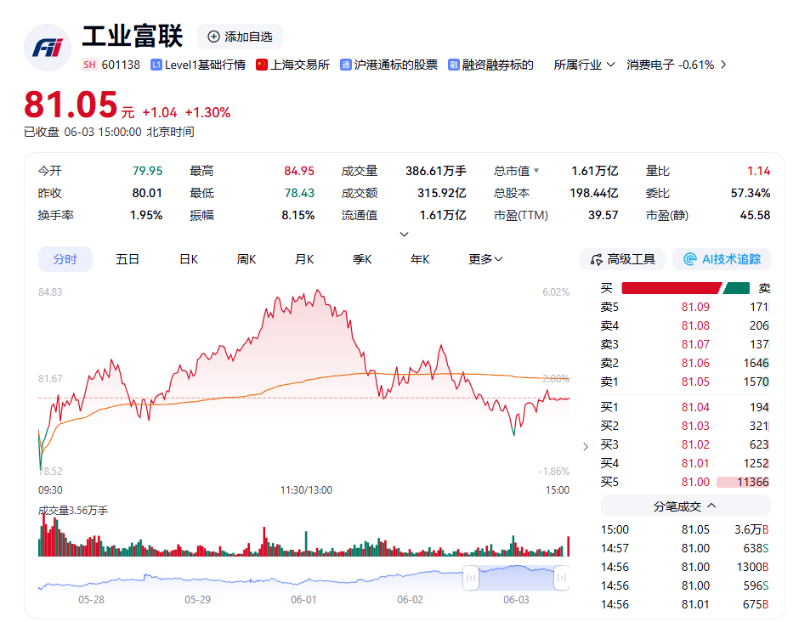799x622 pixels.
Task: Expand the side panel arrow beside chart
Action: point(585,447)
